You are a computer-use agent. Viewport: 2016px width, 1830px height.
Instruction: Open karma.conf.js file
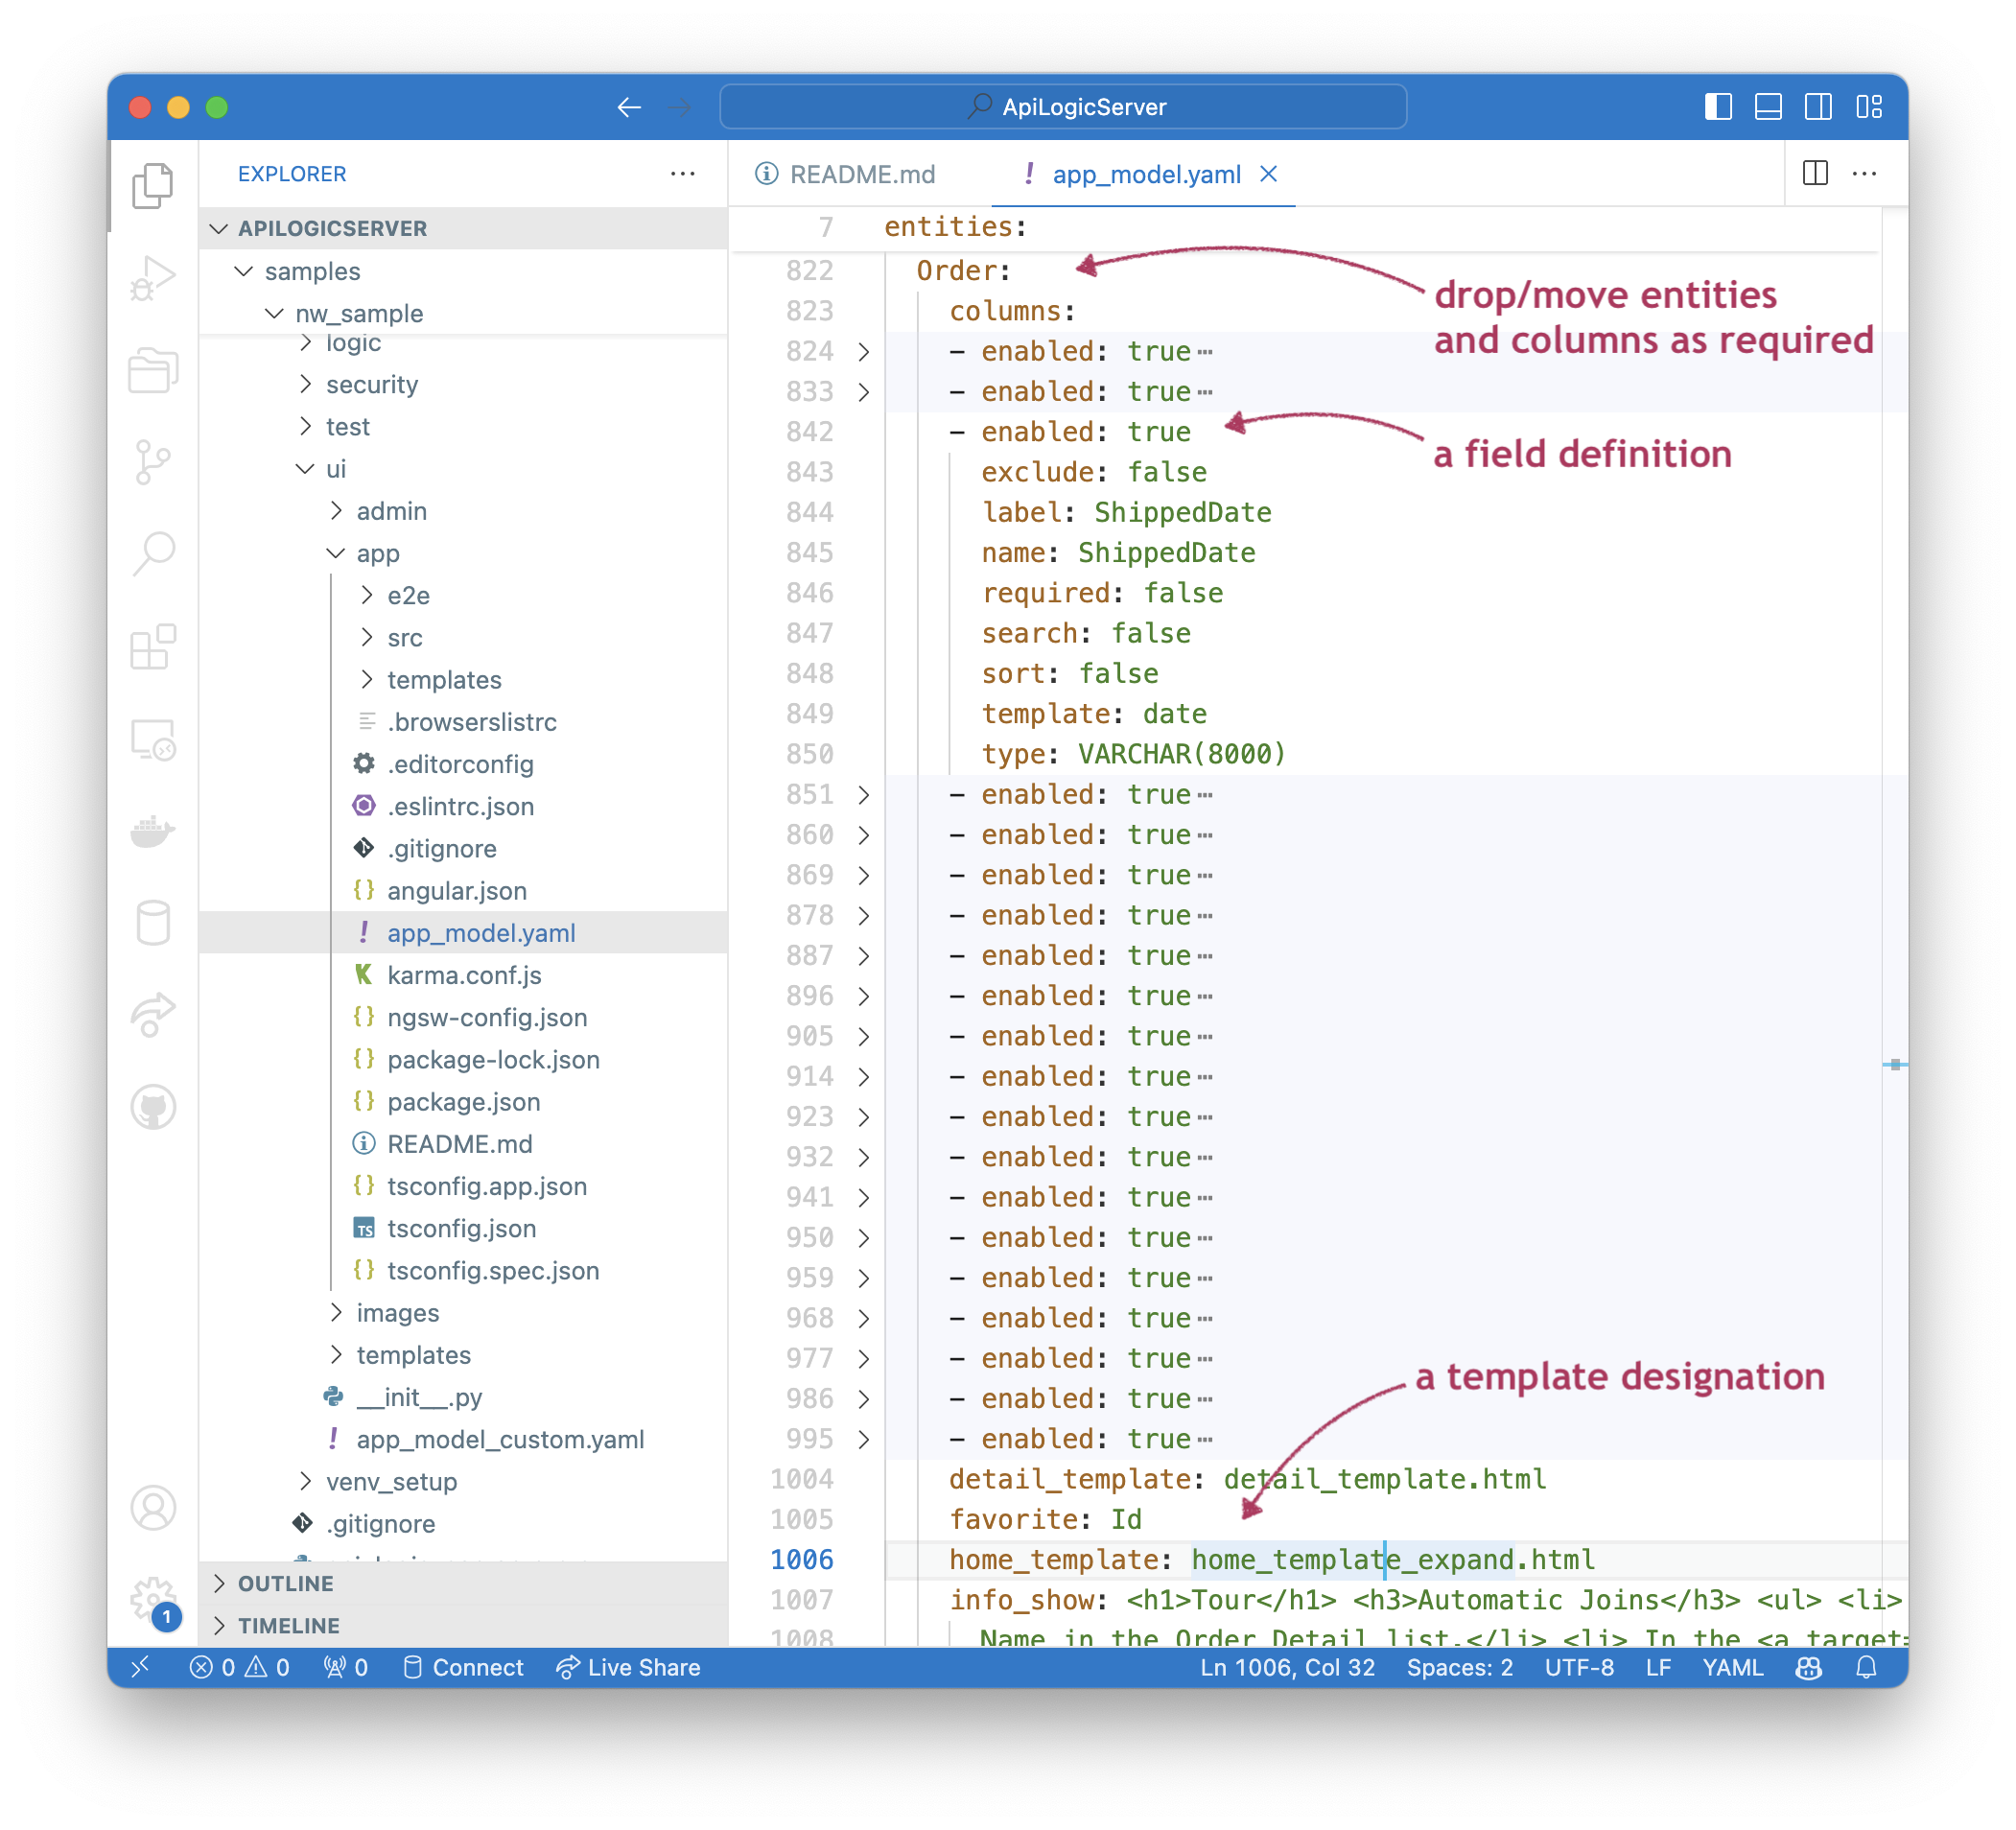463,975
